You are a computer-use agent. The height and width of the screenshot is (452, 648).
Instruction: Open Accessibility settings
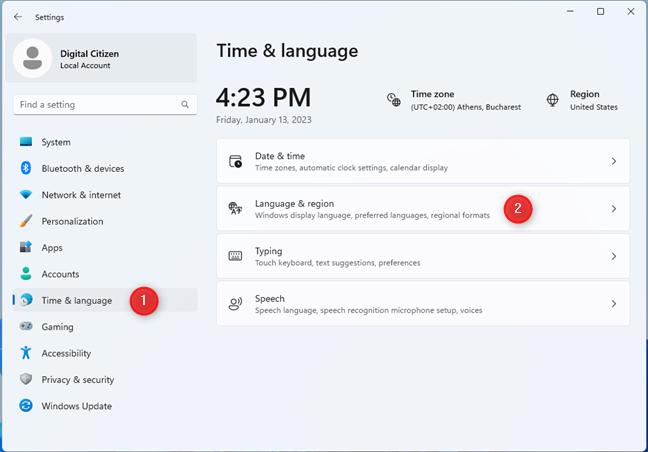tap(66, 353)
